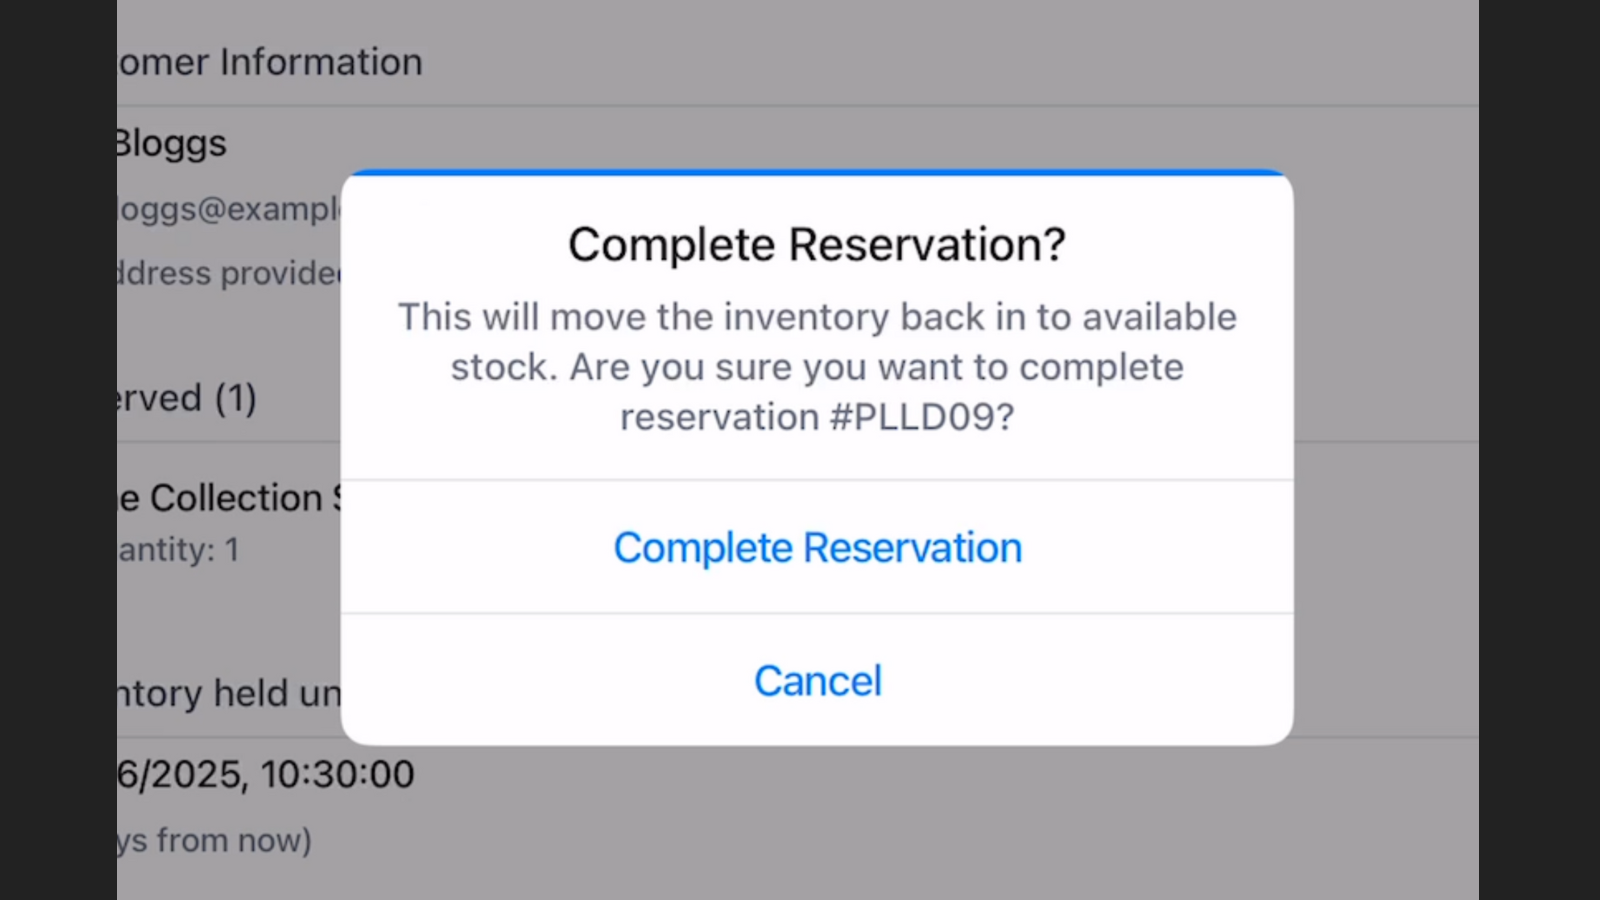Confirm with the Complete Reservation button
This screenshot has width=1600, height=900.
tap(817, 547)
